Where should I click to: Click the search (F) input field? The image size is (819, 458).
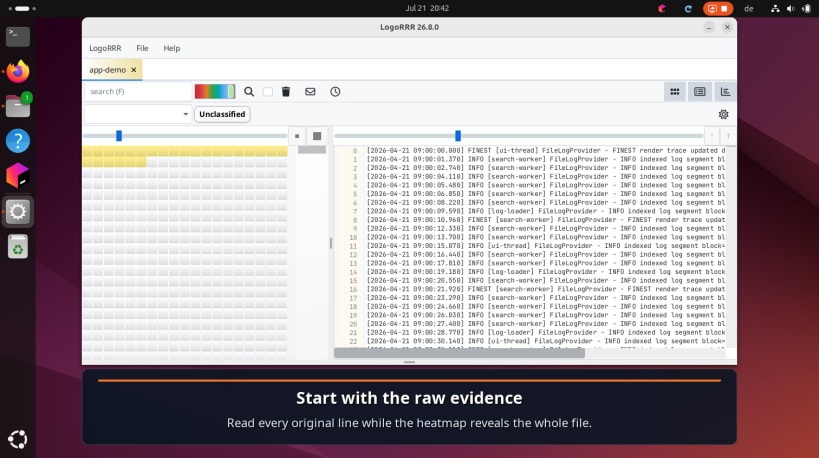[x=138, y=91]
